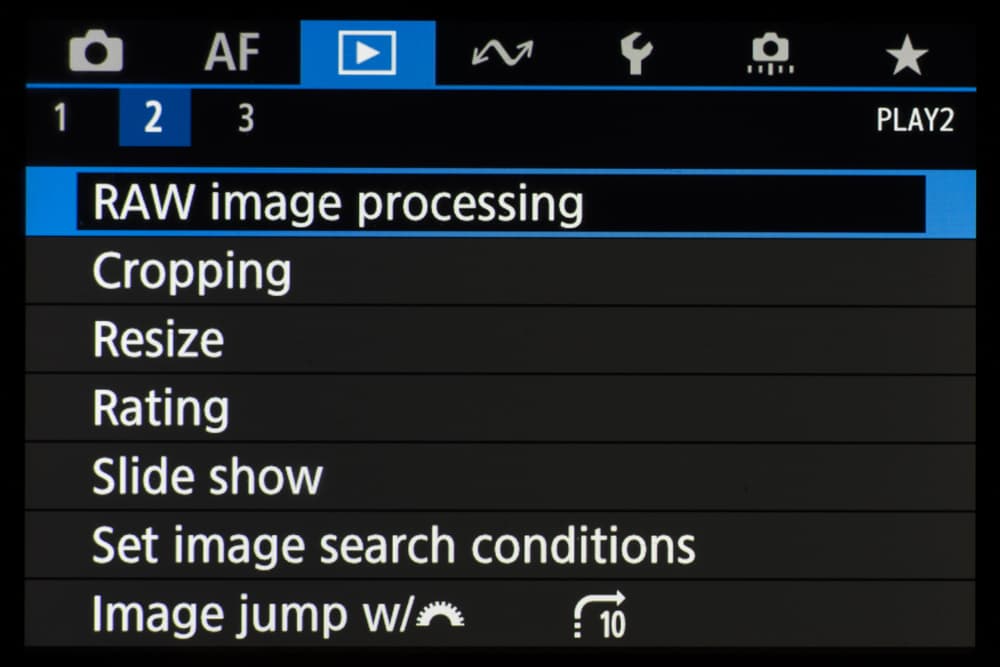Go to Playback sub-page 1
Screen dimensions: 1000x667
coord(61,119)
